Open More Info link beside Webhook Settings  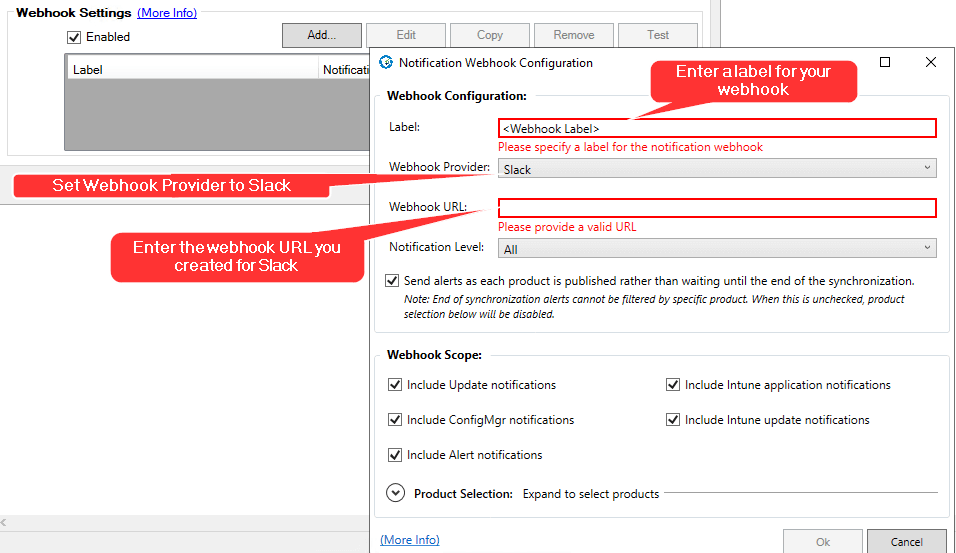click(167, 13)
